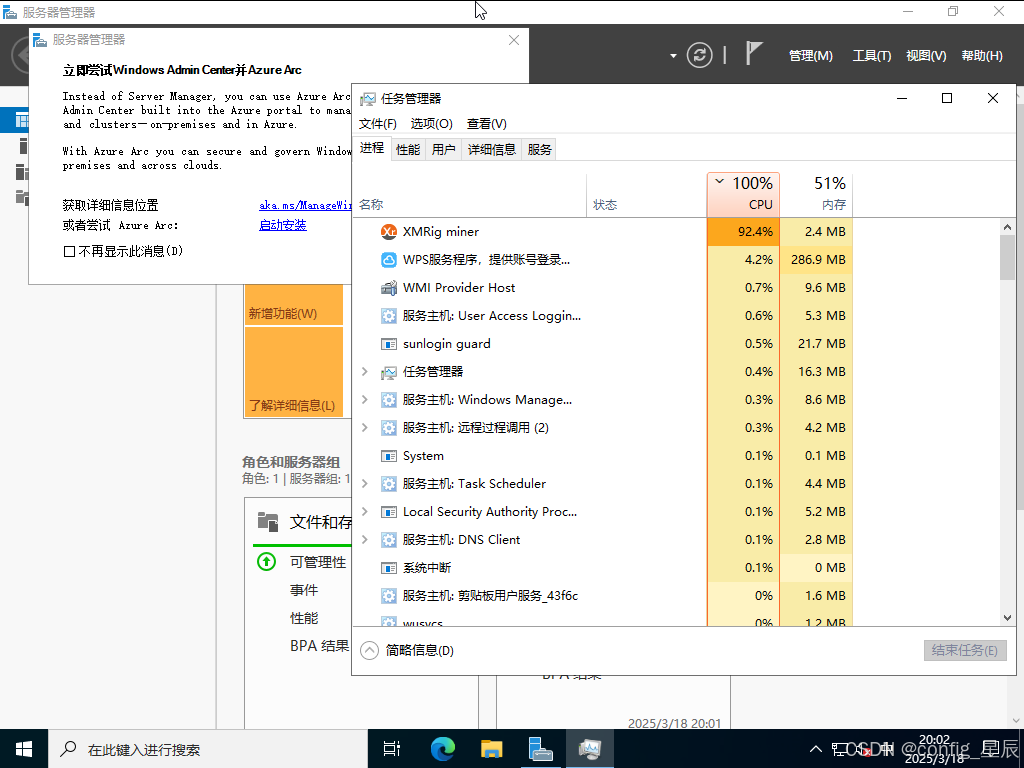
Task: Click the 系统中断 process icon
Action: (389, 568)
